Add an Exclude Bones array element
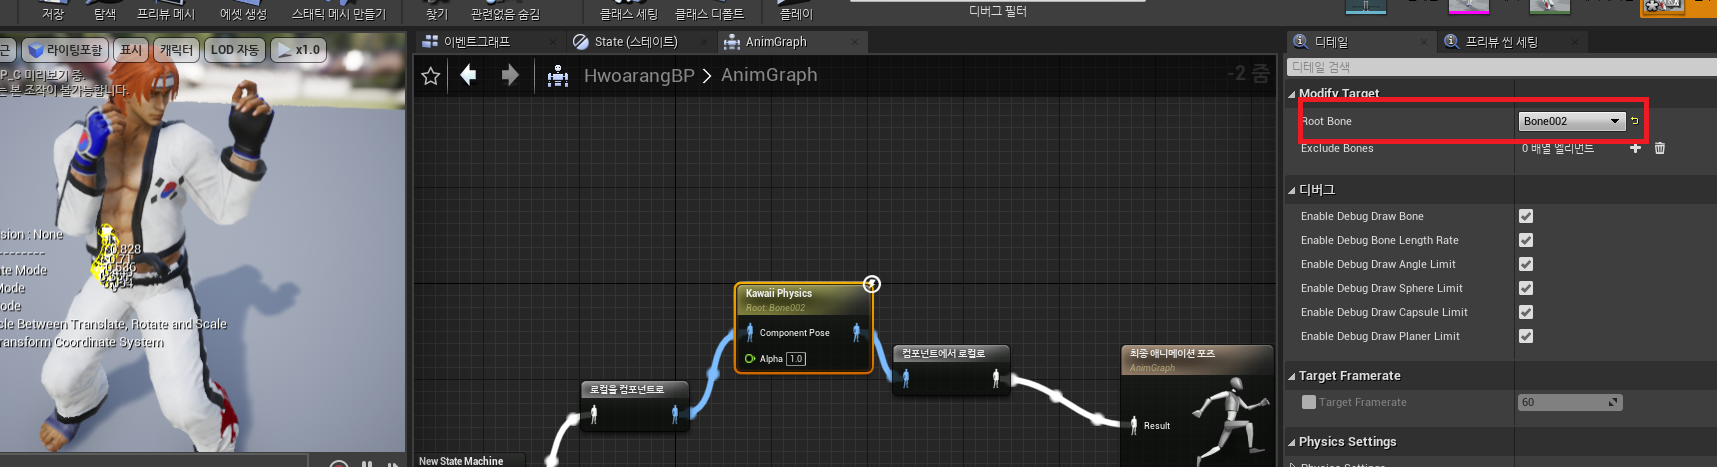The image size is (1717, 467). pyautogui.click(x=1636, y=148)
